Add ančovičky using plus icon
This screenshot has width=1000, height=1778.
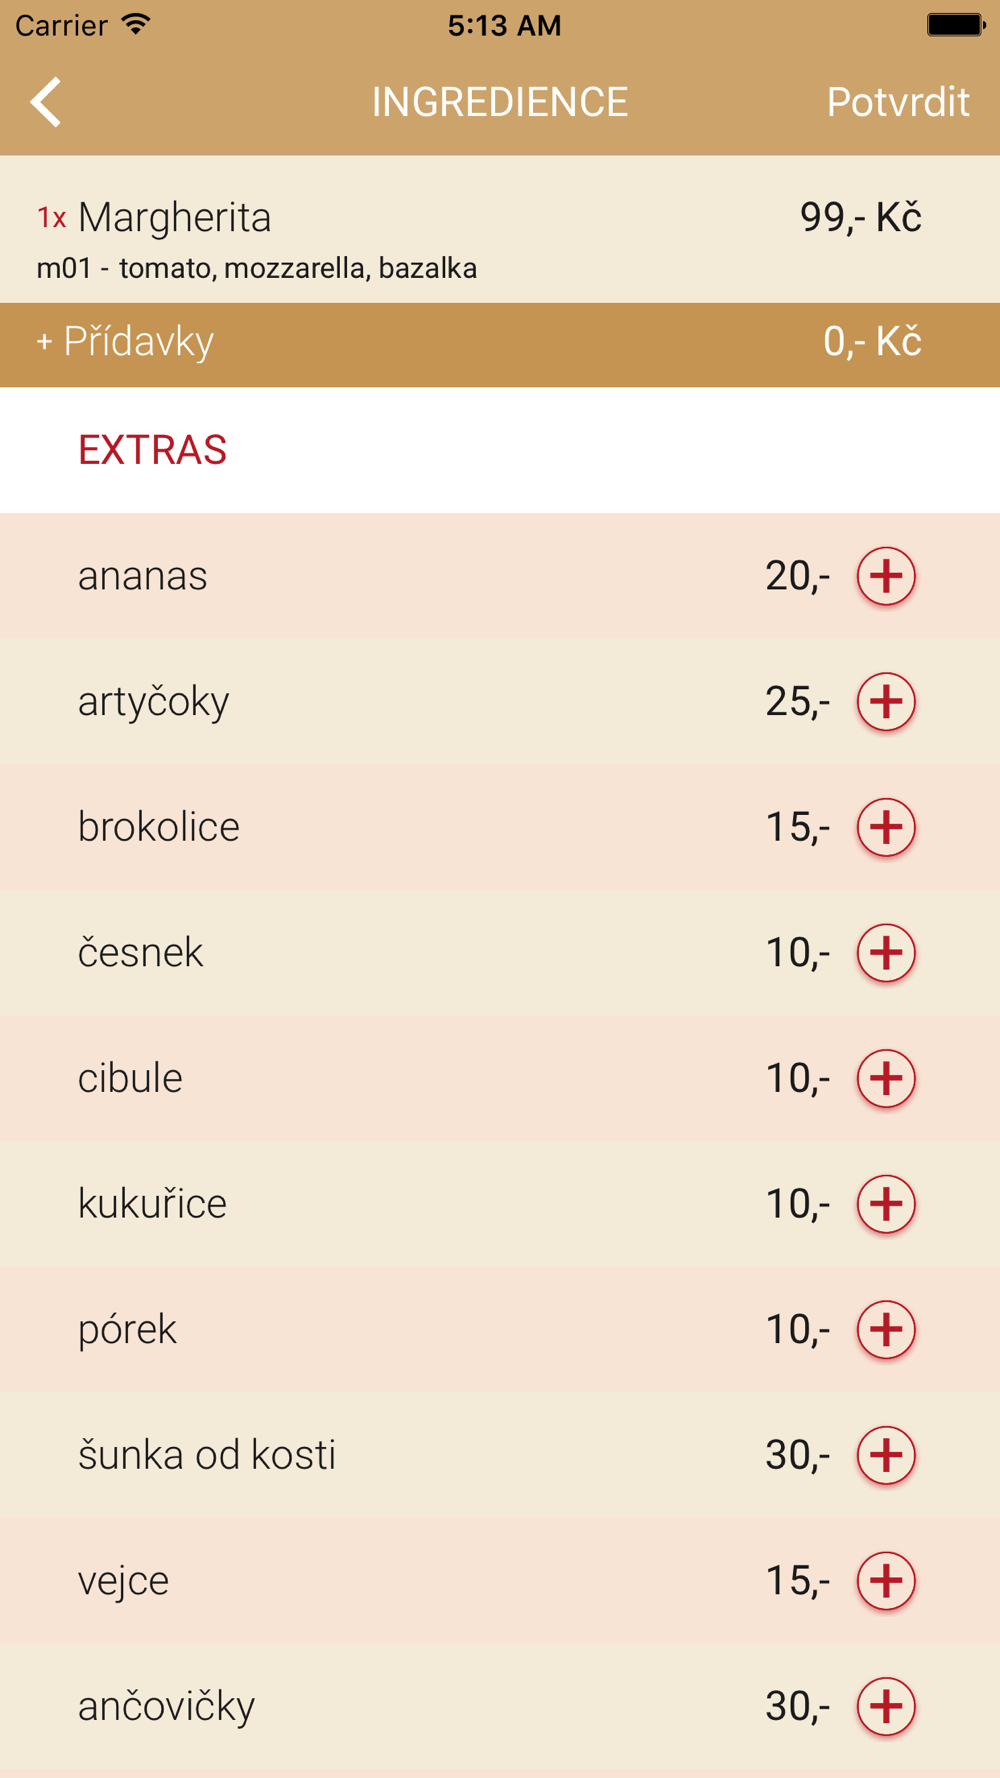[886, 1705]
